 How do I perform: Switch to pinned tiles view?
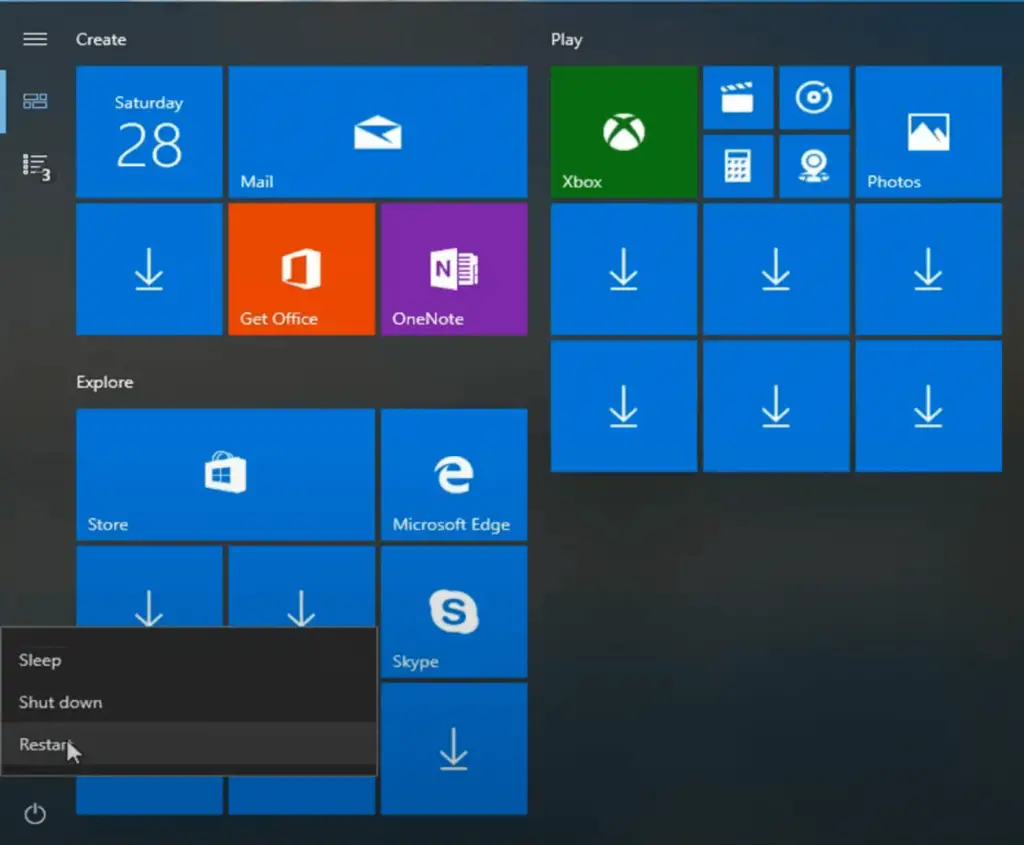click(35, 101)
